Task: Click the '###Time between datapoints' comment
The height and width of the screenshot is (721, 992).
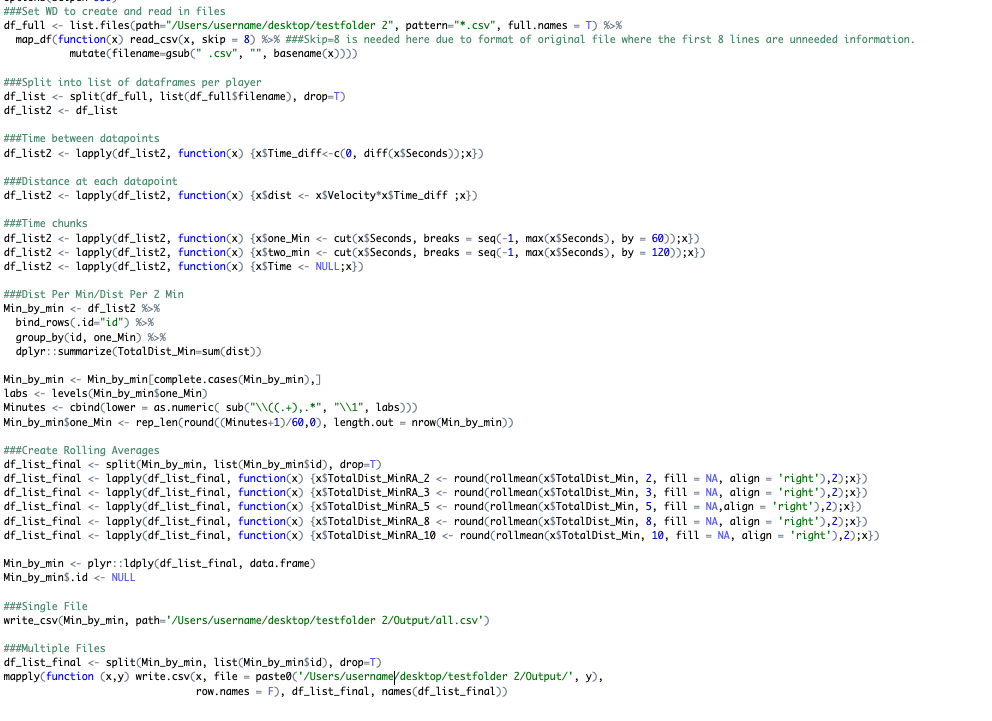Action: click(x=81, y=138)
